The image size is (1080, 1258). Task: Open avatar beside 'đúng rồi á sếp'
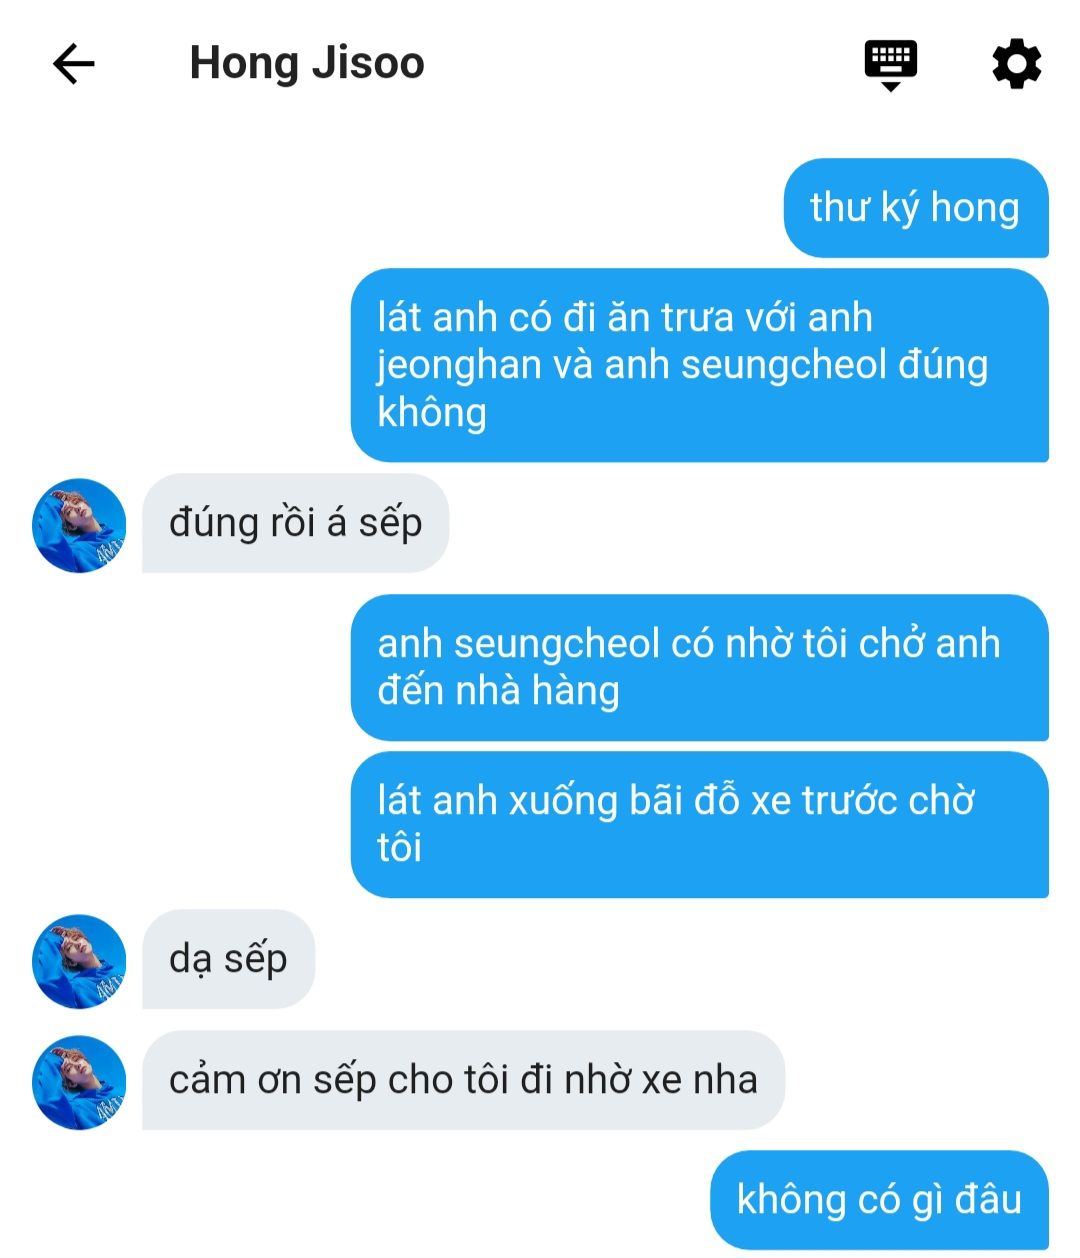(x=80, y=525)
